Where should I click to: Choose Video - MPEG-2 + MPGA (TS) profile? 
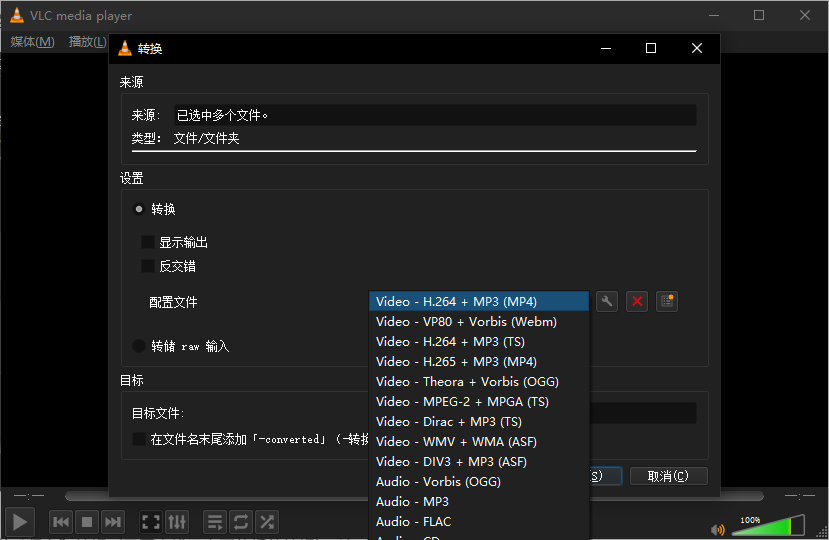point(478,402)
